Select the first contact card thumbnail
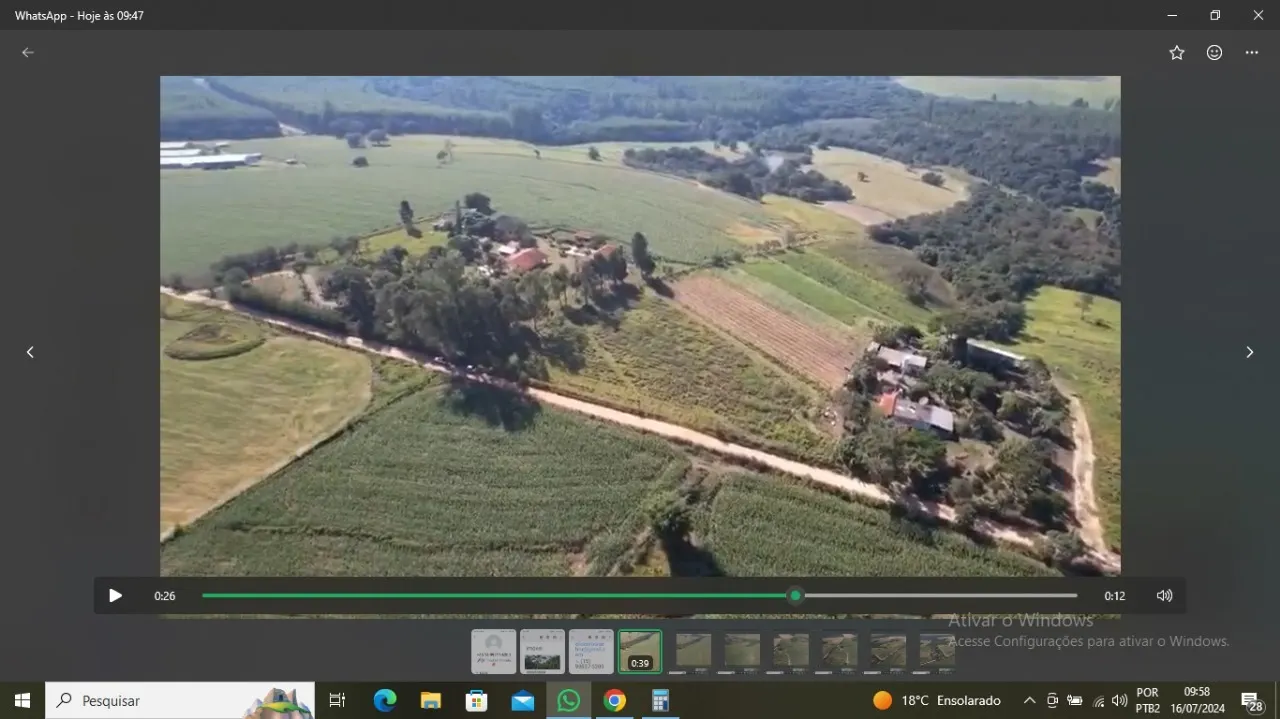Screen dimensions: 1280x719 pos(494,651)
